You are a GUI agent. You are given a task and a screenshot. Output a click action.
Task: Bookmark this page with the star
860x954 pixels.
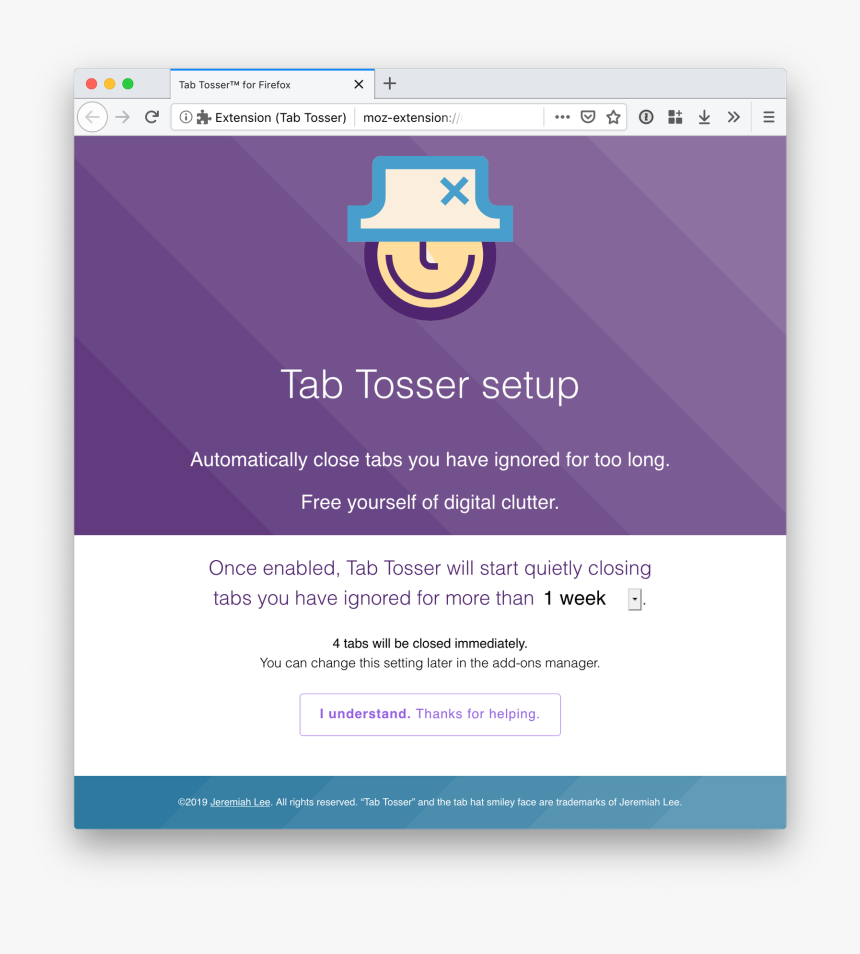[613, 117]
